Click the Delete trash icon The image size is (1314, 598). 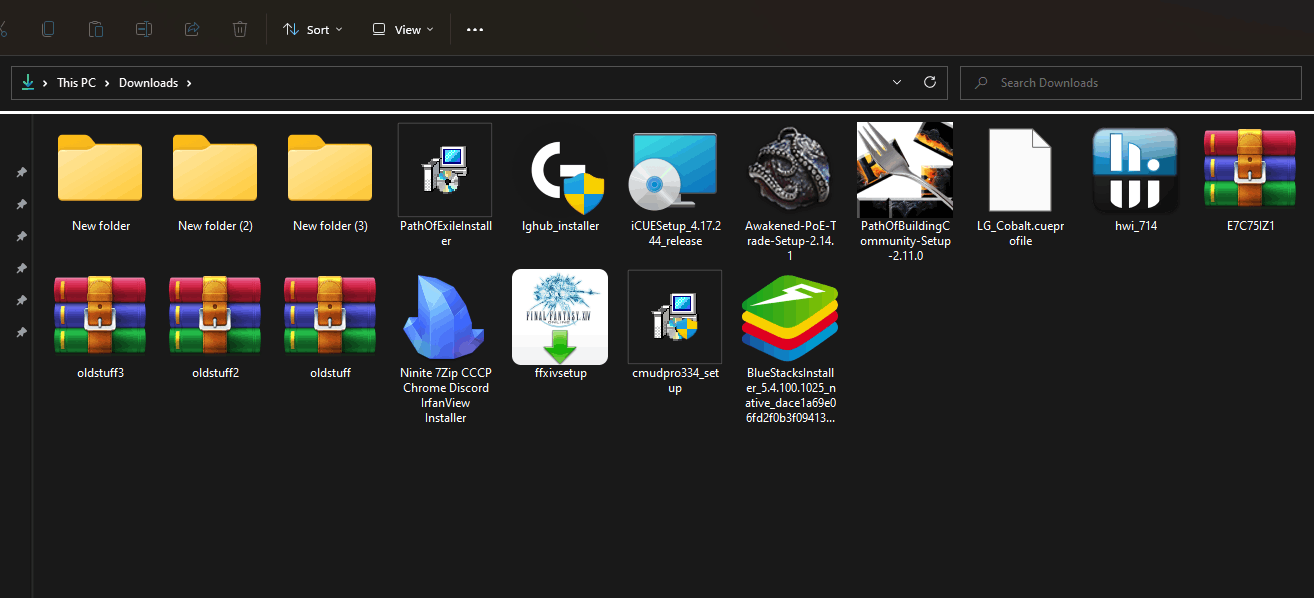click(240, 29)
